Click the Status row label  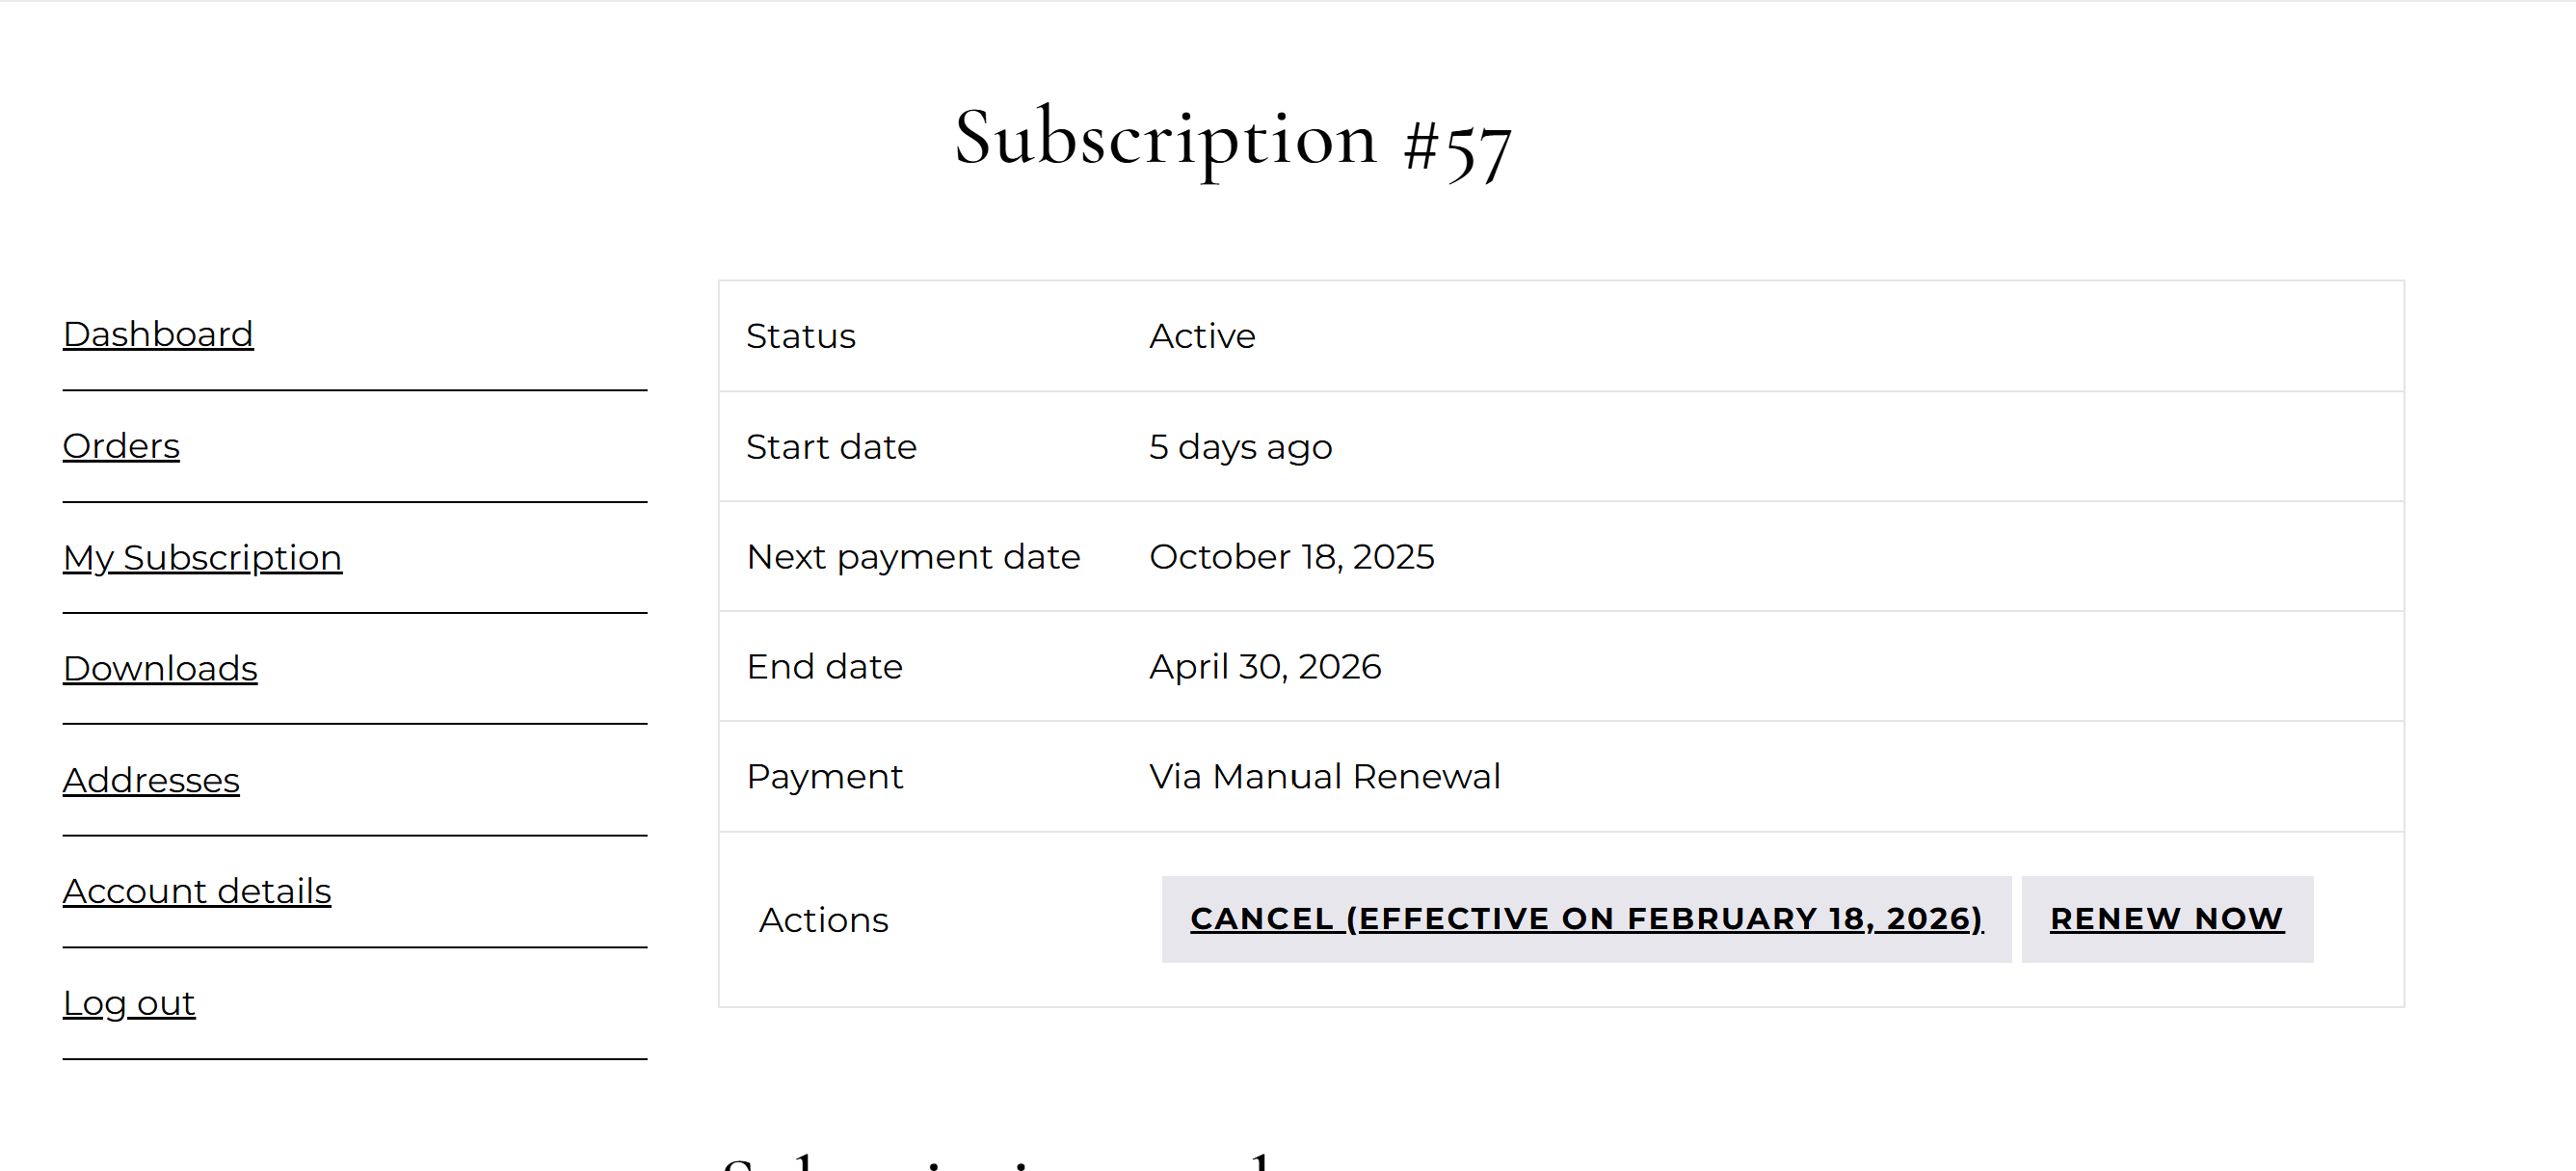pos(800,336)
